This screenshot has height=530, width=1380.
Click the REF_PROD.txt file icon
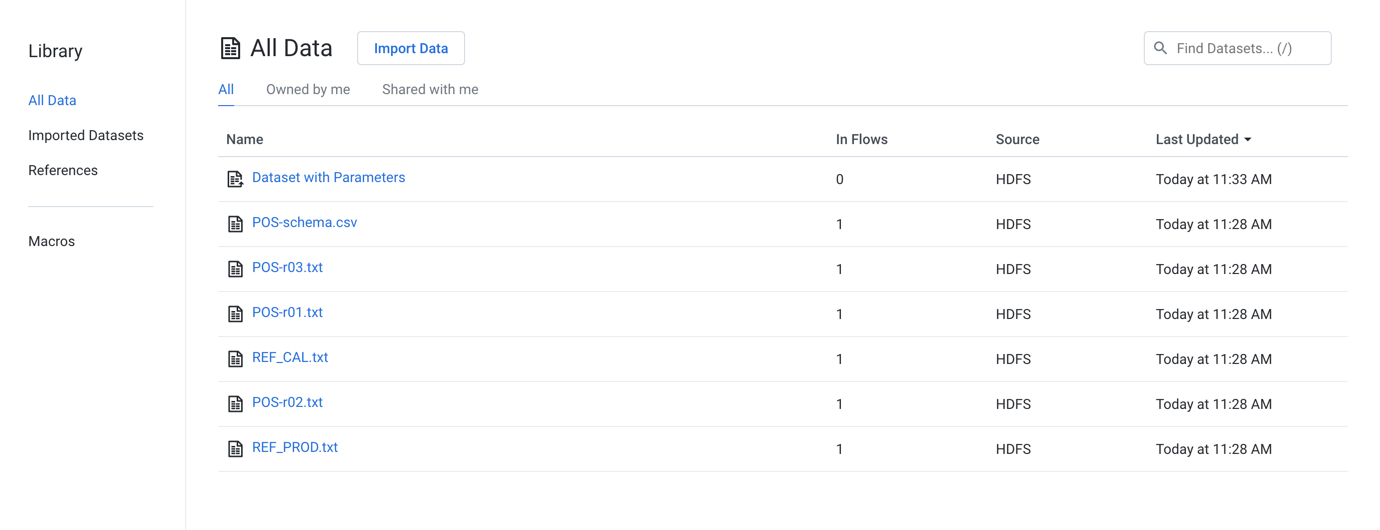235,449
